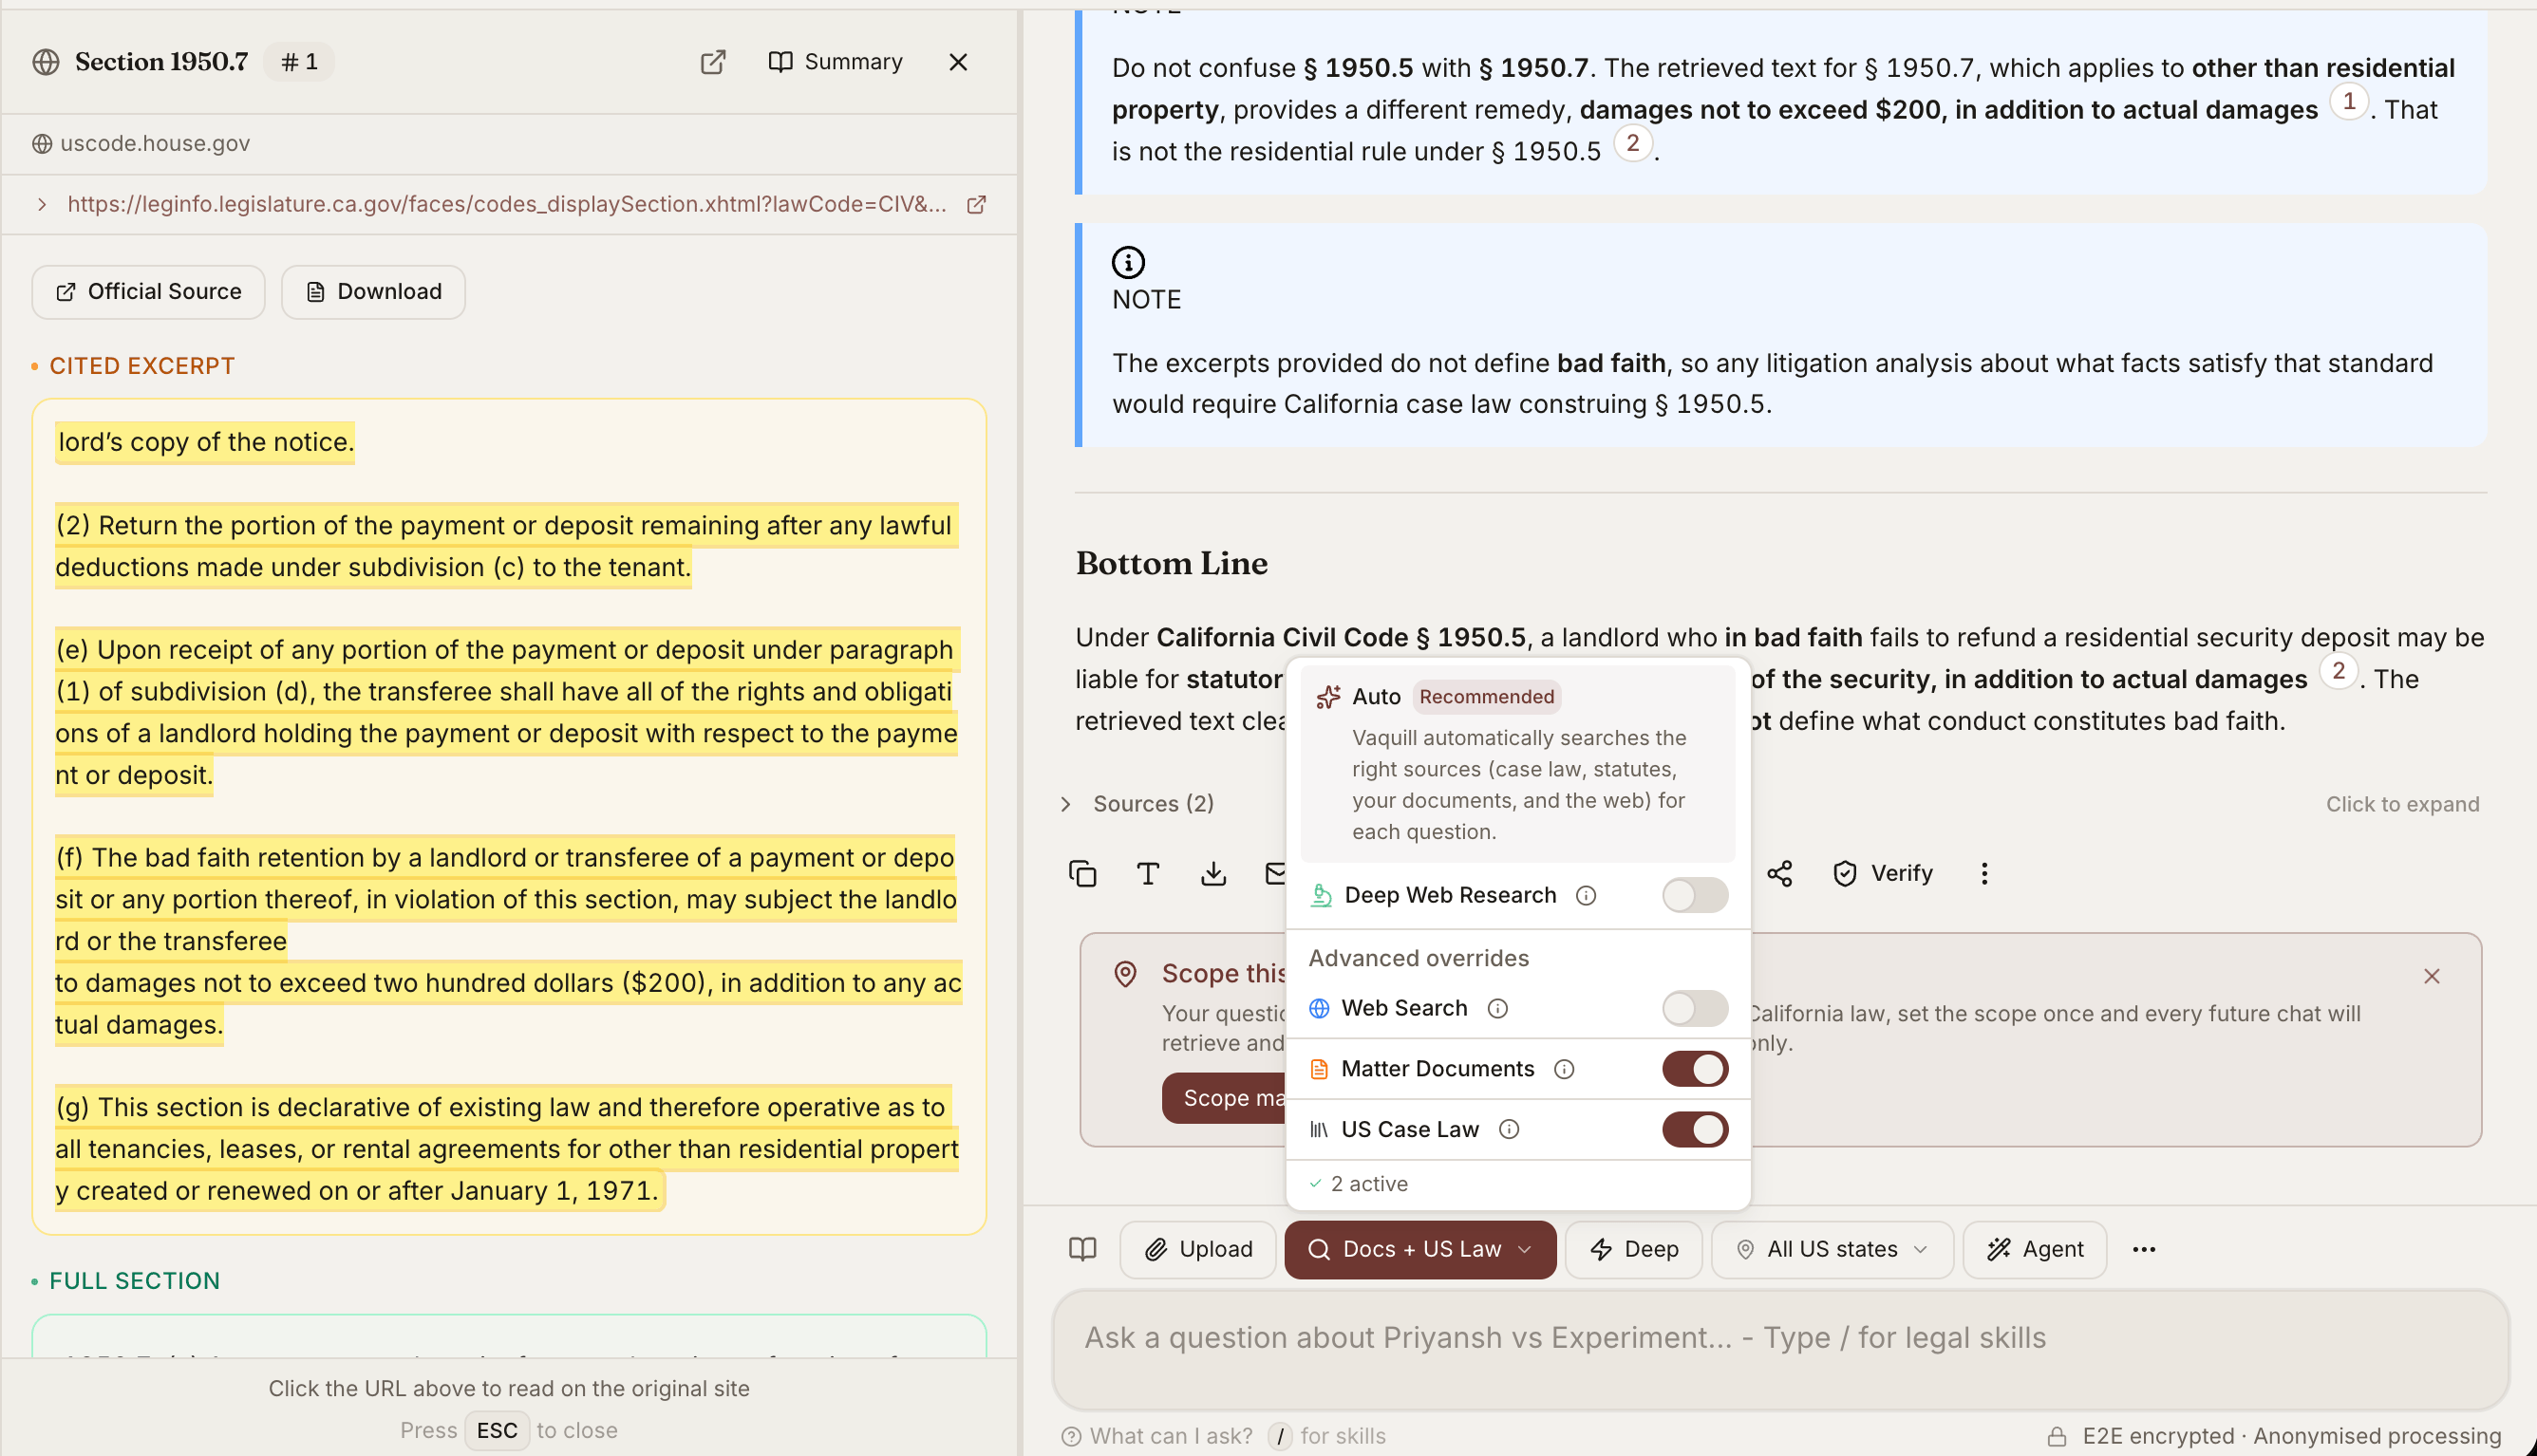Open the Summary view

[x=835, y=62]
